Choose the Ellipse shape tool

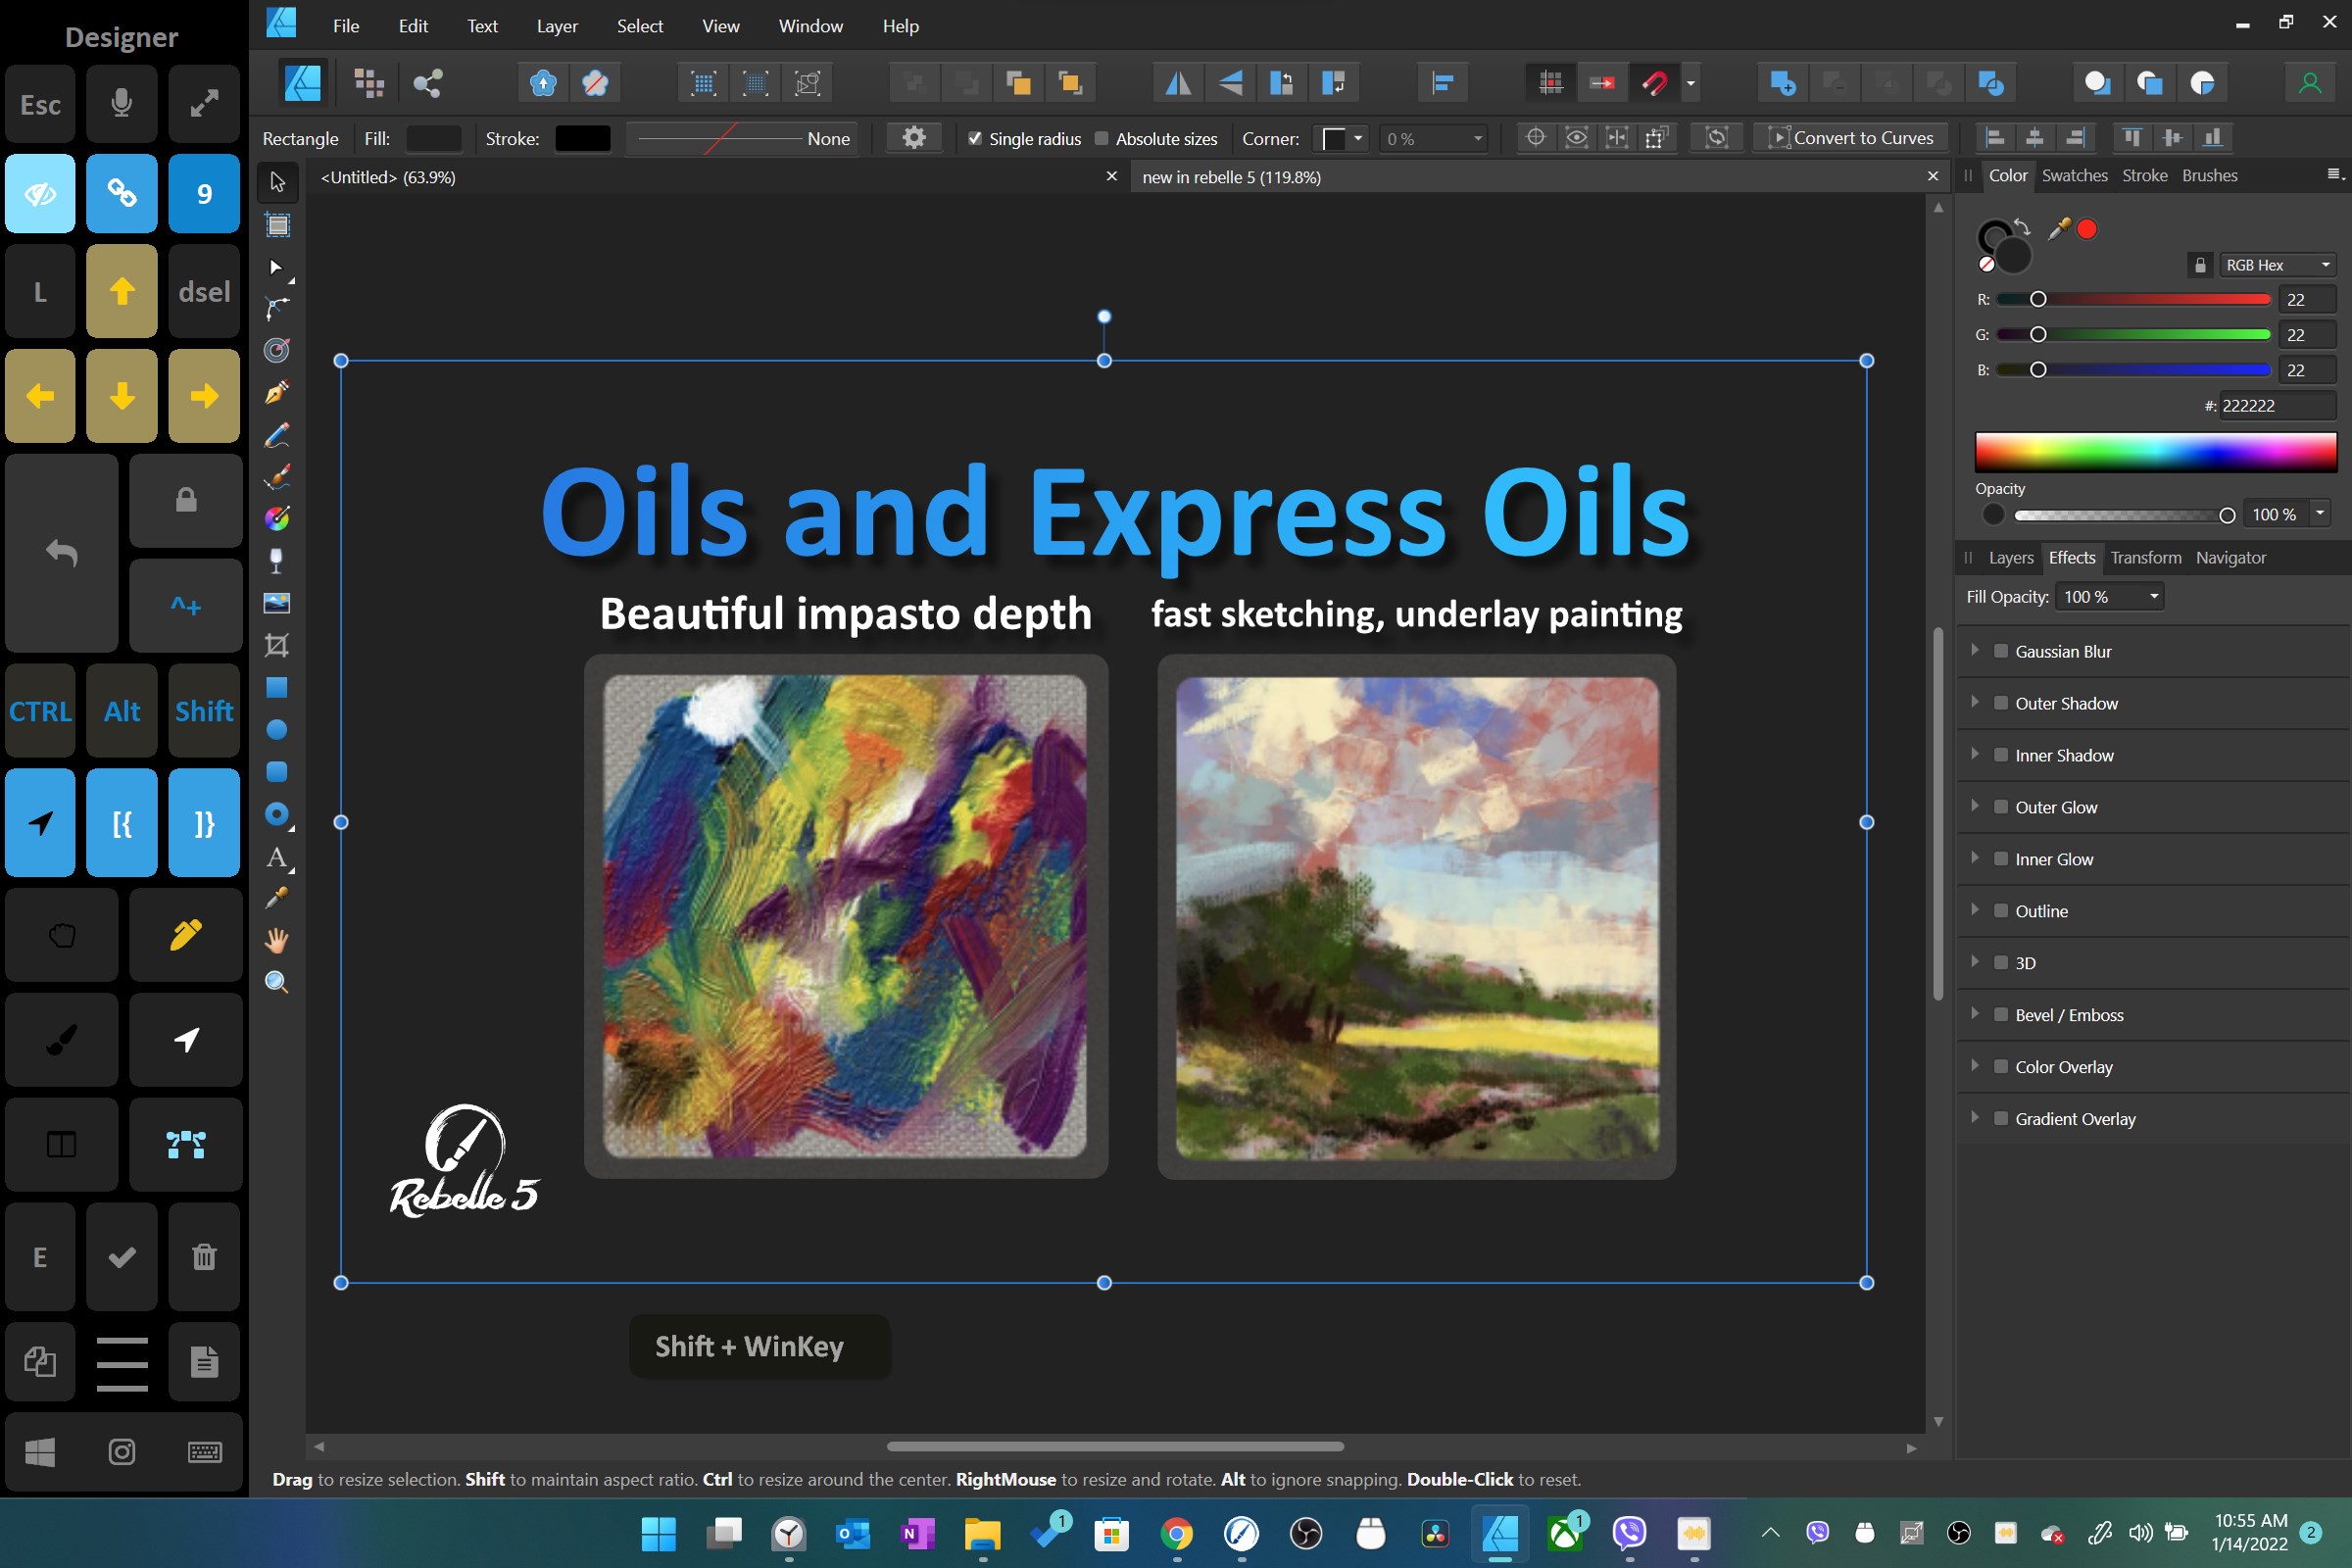point(277,730)
